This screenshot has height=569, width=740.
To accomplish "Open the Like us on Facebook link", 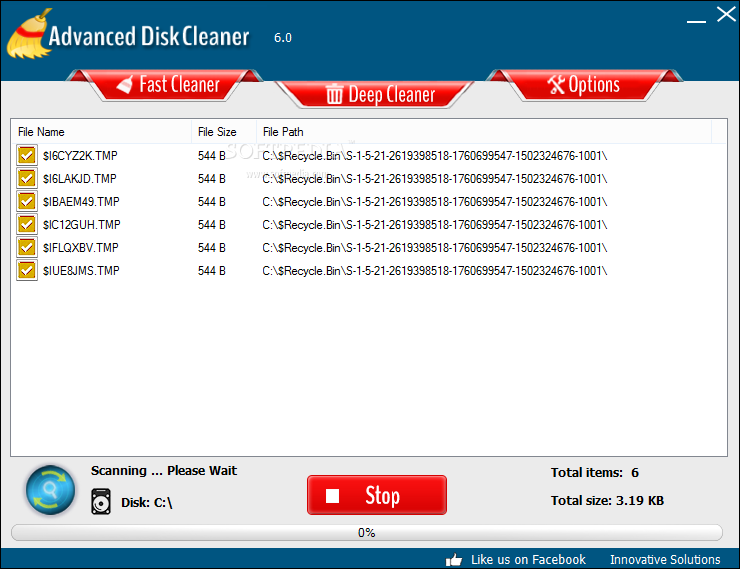I will point(528,560).
